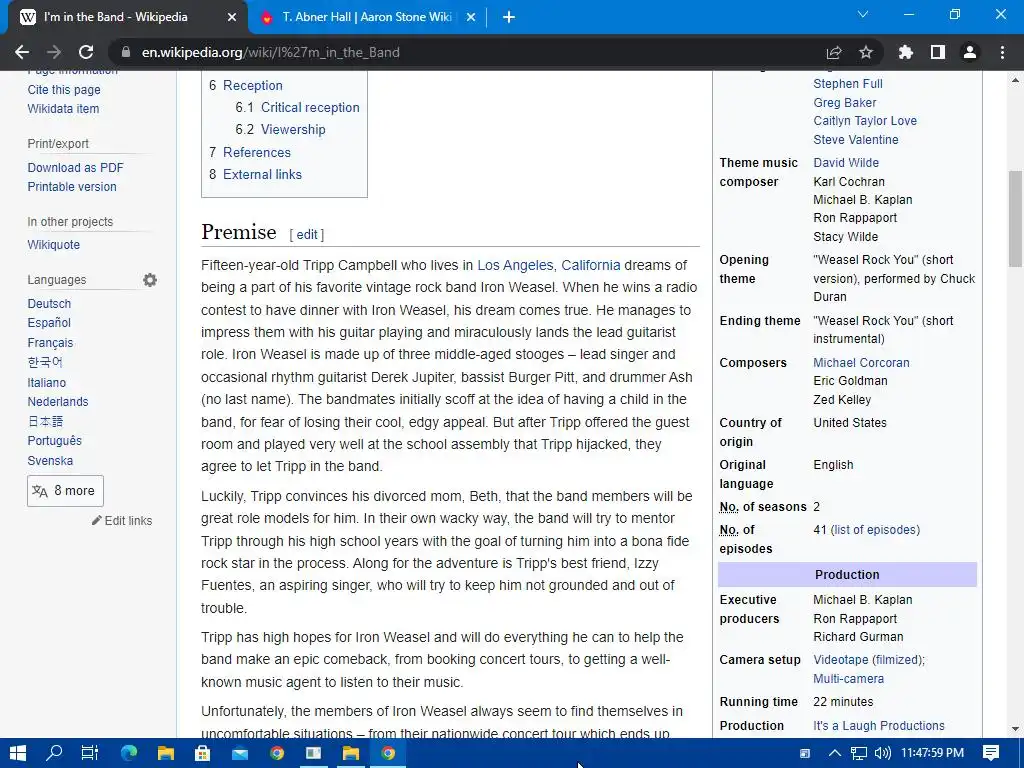Screen dimensions: 1024x768
Task: Switch to the Deutsch language version
Action: coord(49,304)
